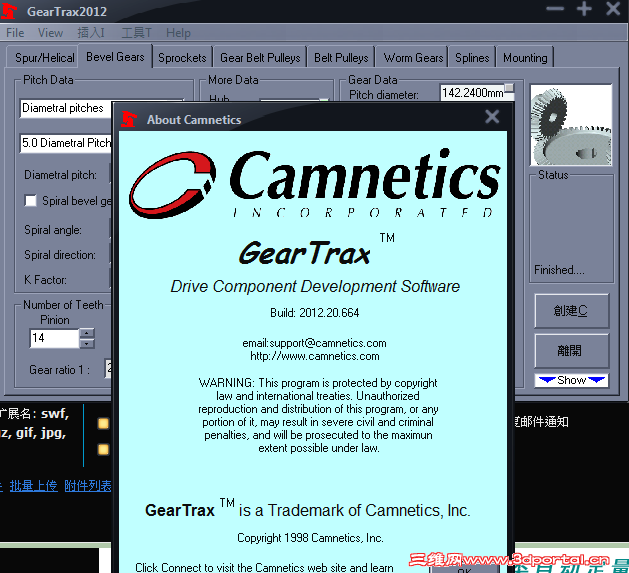Click the About Camnetics dialog title icon
This screenshot has height=573, width=629.
pyautogui.click(x=129, y=119)
